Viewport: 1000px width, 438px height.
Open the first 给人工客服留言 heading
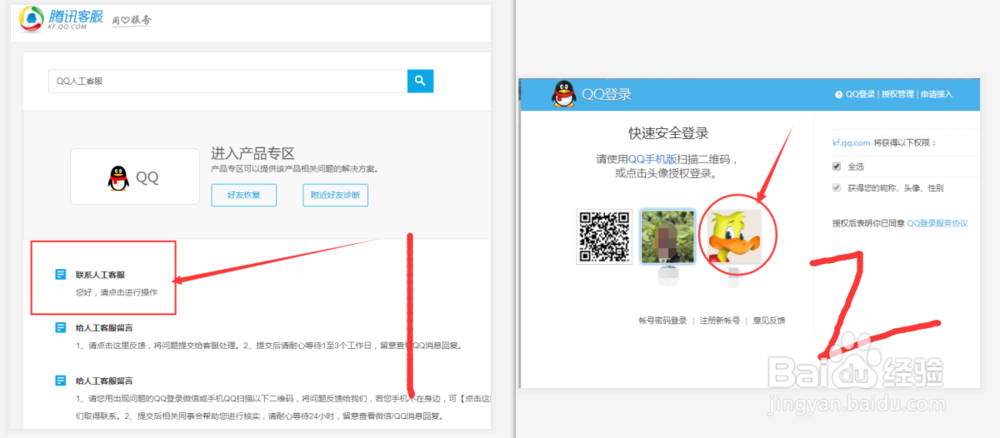click(x=105, y=328)
